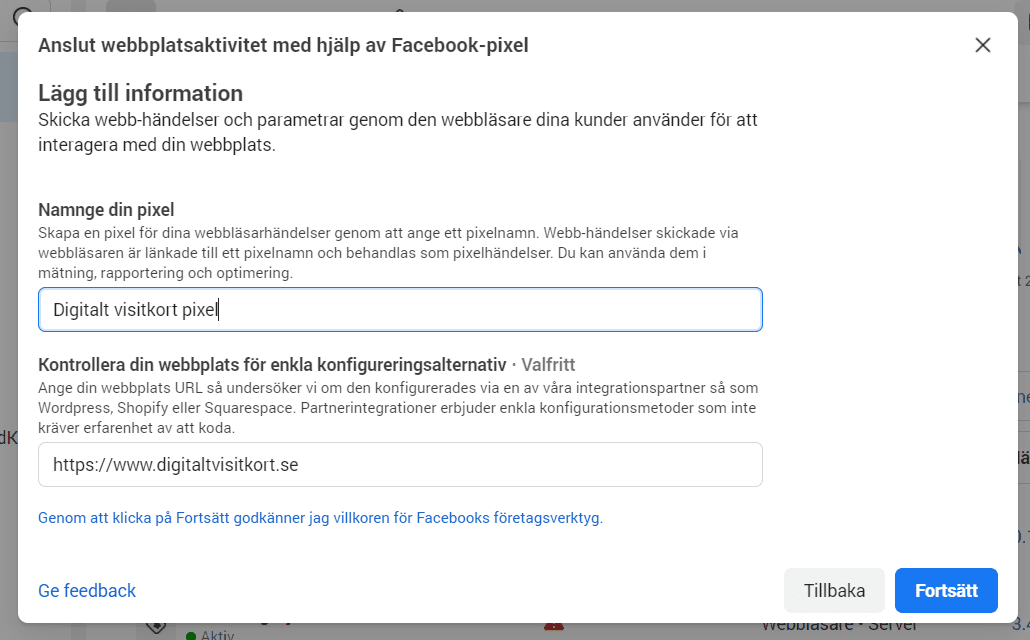This screenshot has width=1030, height=640.
Task: Click the 'Namnge din pixel' label
Action: [106, 210]
